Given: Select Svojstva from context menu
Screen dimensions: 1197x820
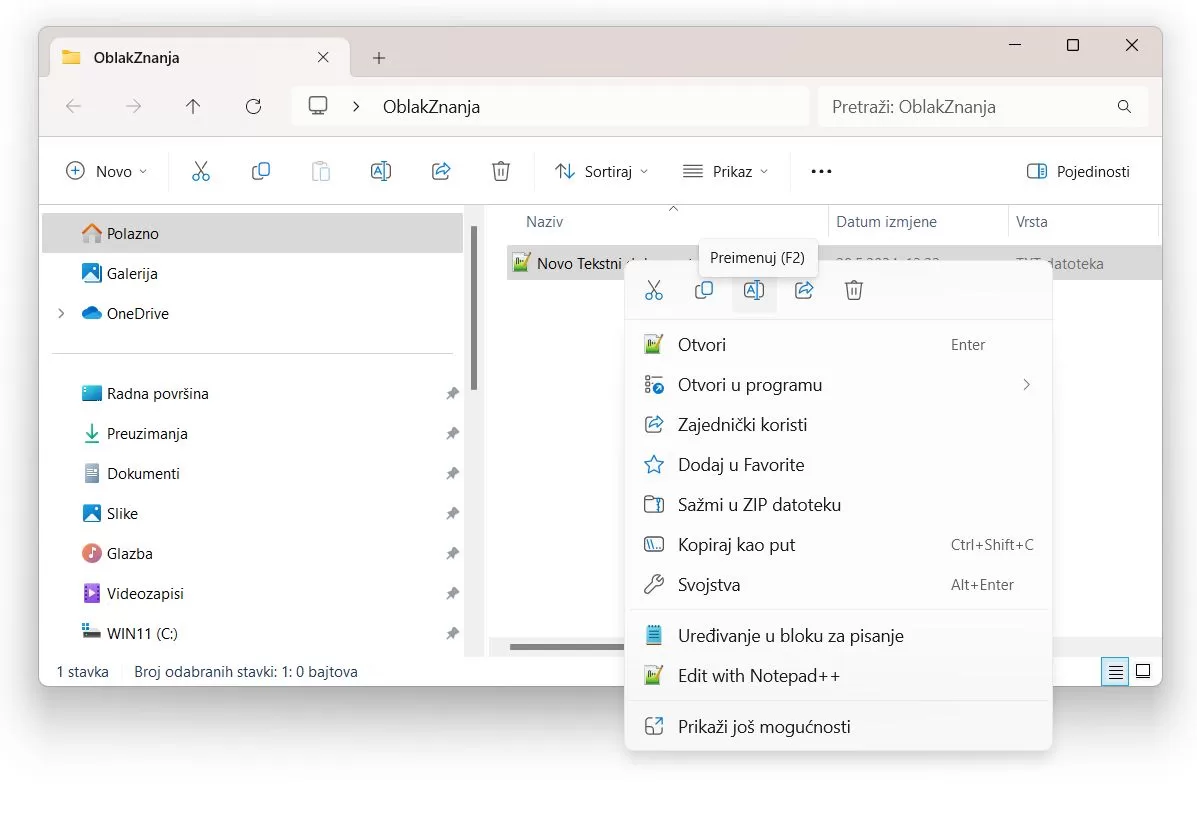Looking at the screenshot, I should tap(709, 585).
